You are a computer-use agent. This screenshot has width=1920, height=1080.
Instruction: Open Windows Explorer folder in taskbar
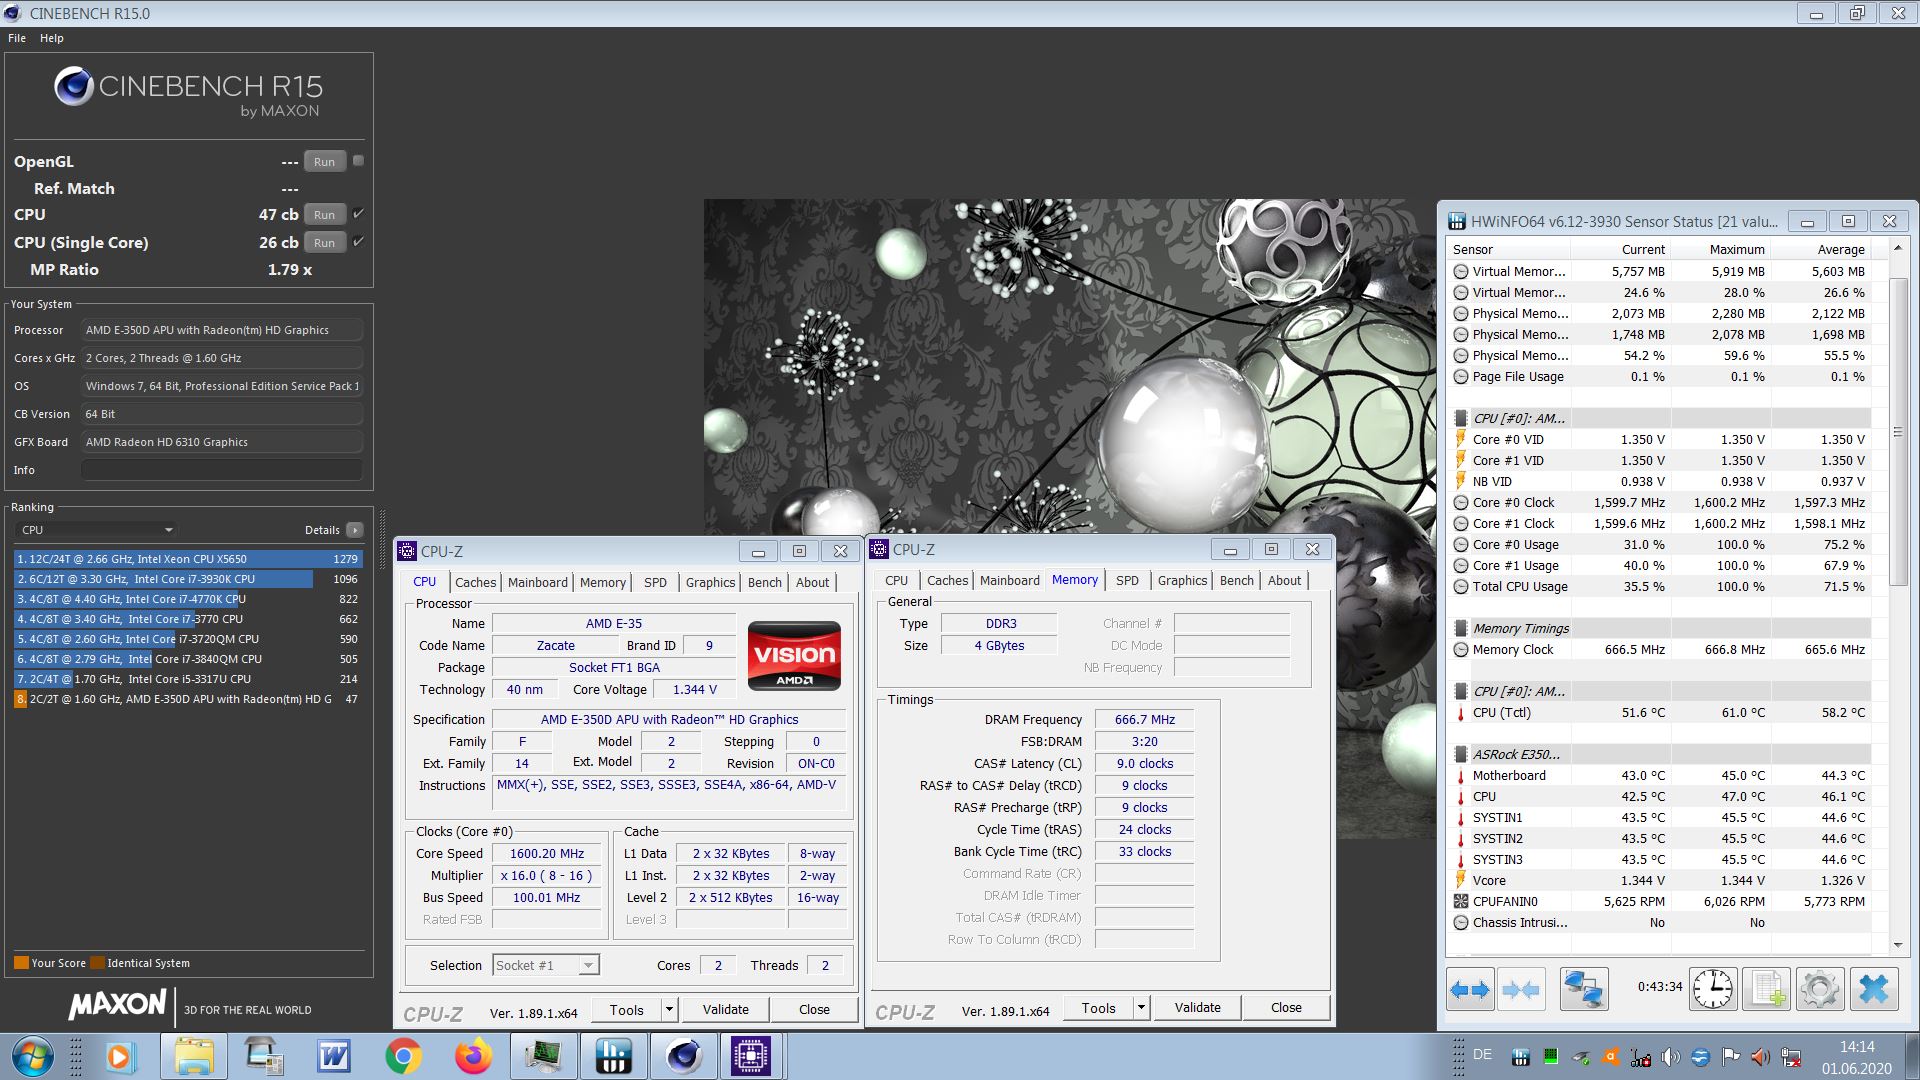point(193,1057)
